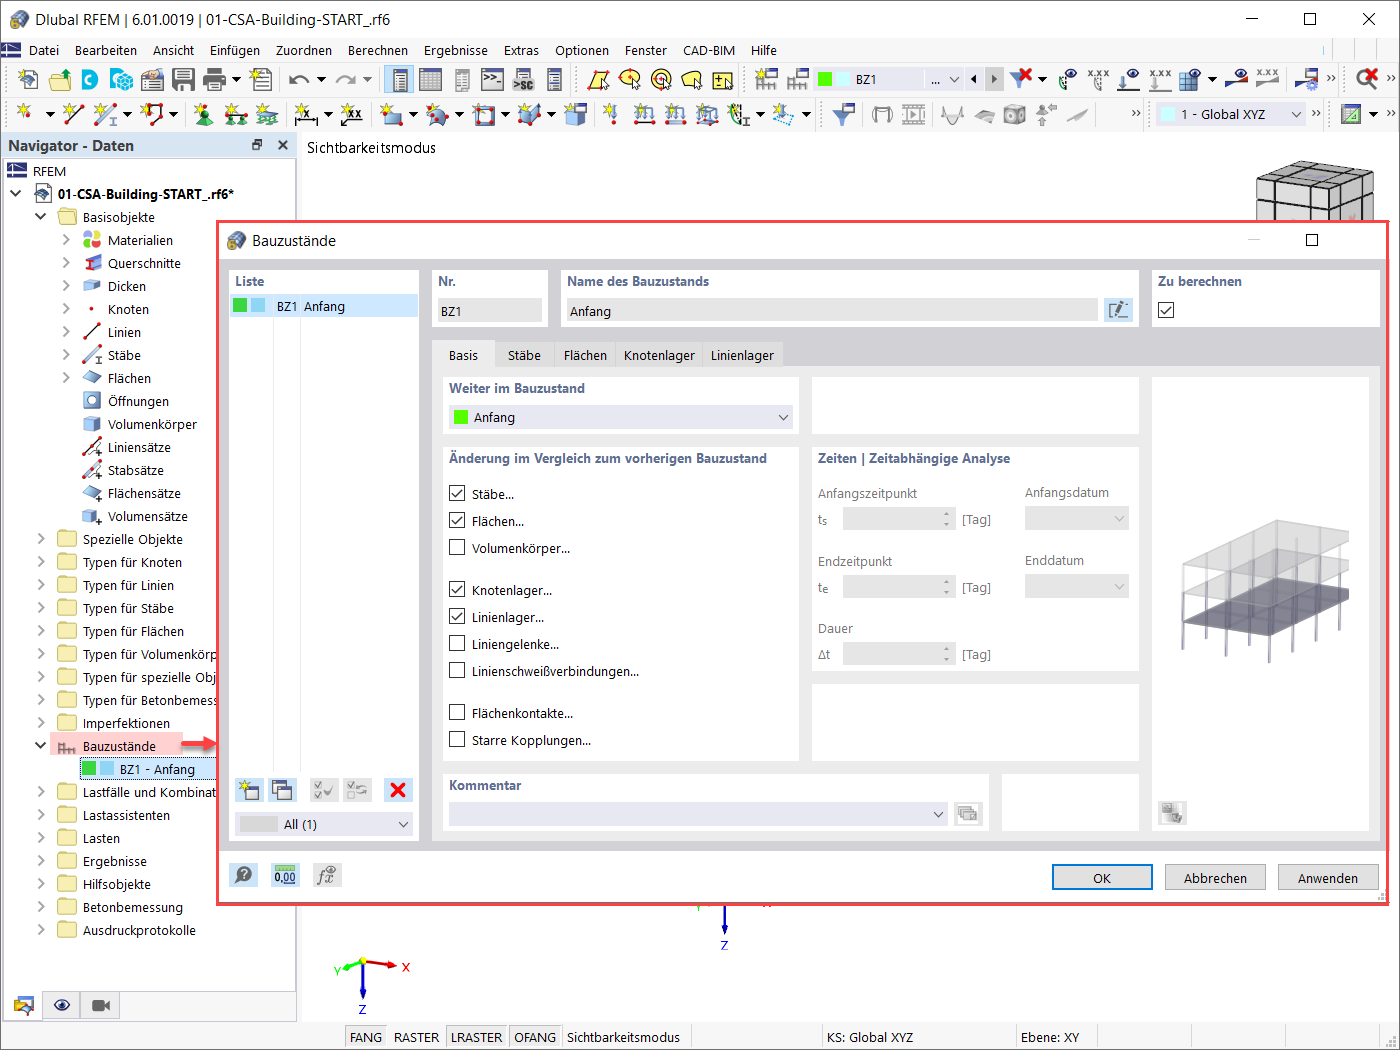Toggle the Zu berechnen checkbox

pos(1166,310)
